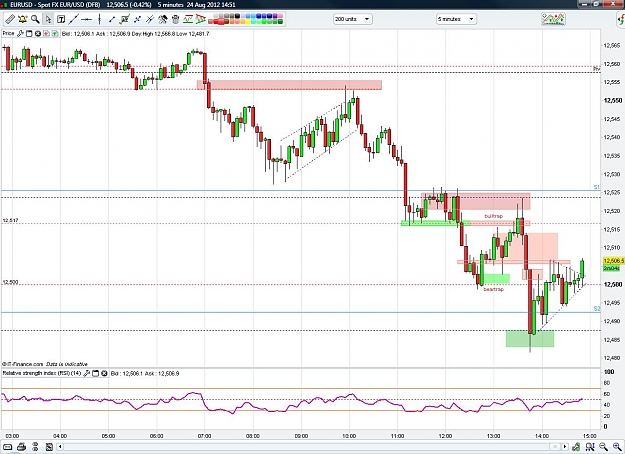Select the text annotation tool
Viewport: 625px width, 454px height.
point(61,19)
